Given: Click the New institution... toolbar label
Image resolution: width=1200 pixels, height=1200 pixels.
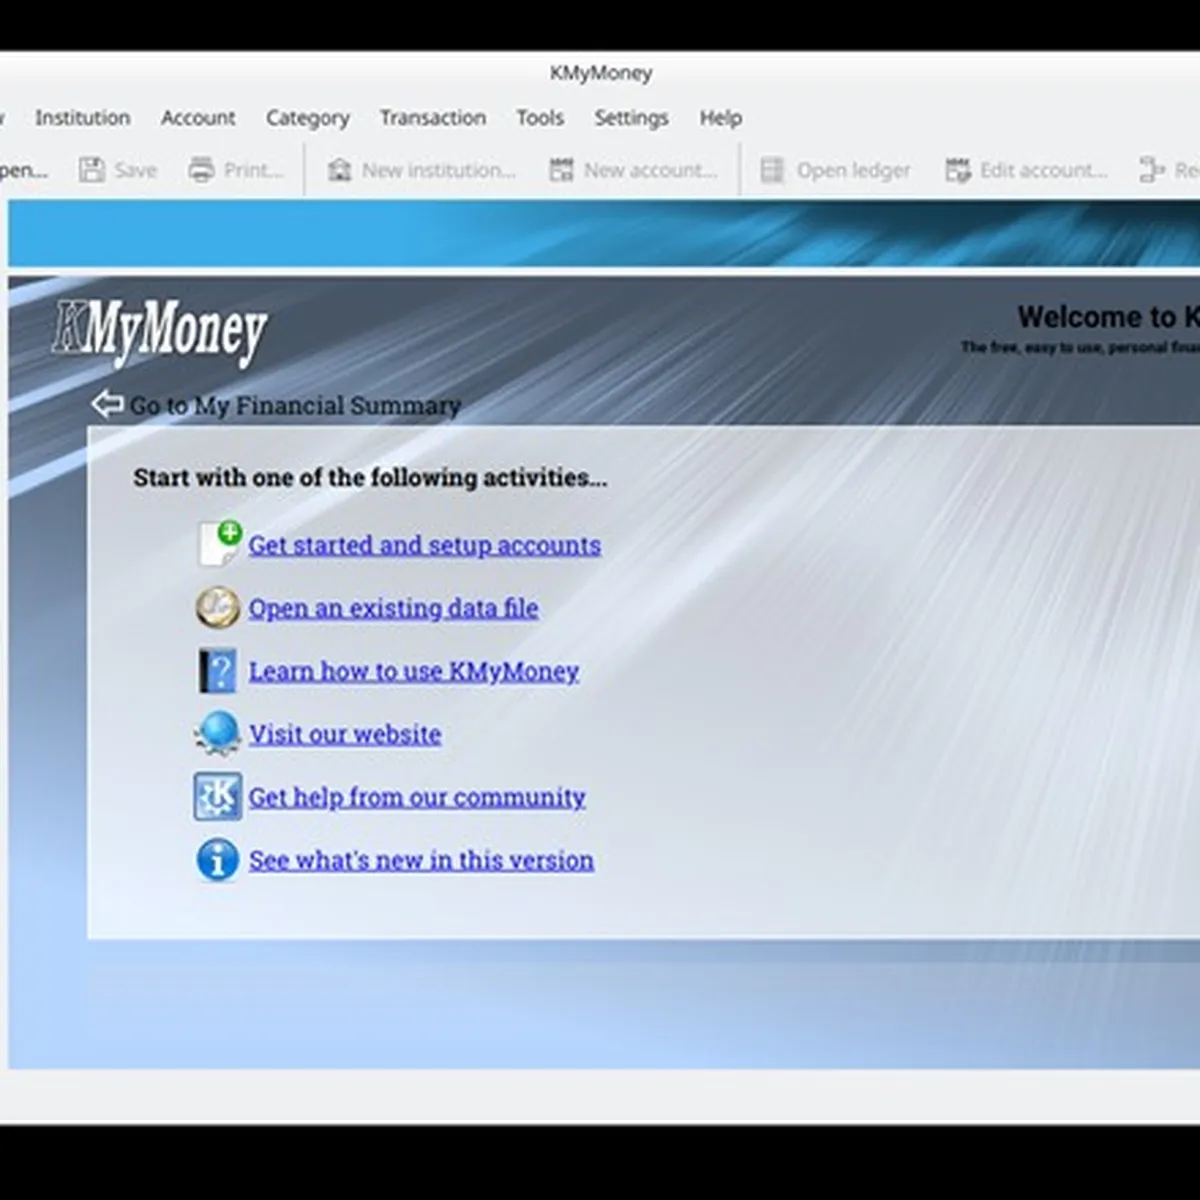Looking at the screenshot, I should (x=439, y=170).
